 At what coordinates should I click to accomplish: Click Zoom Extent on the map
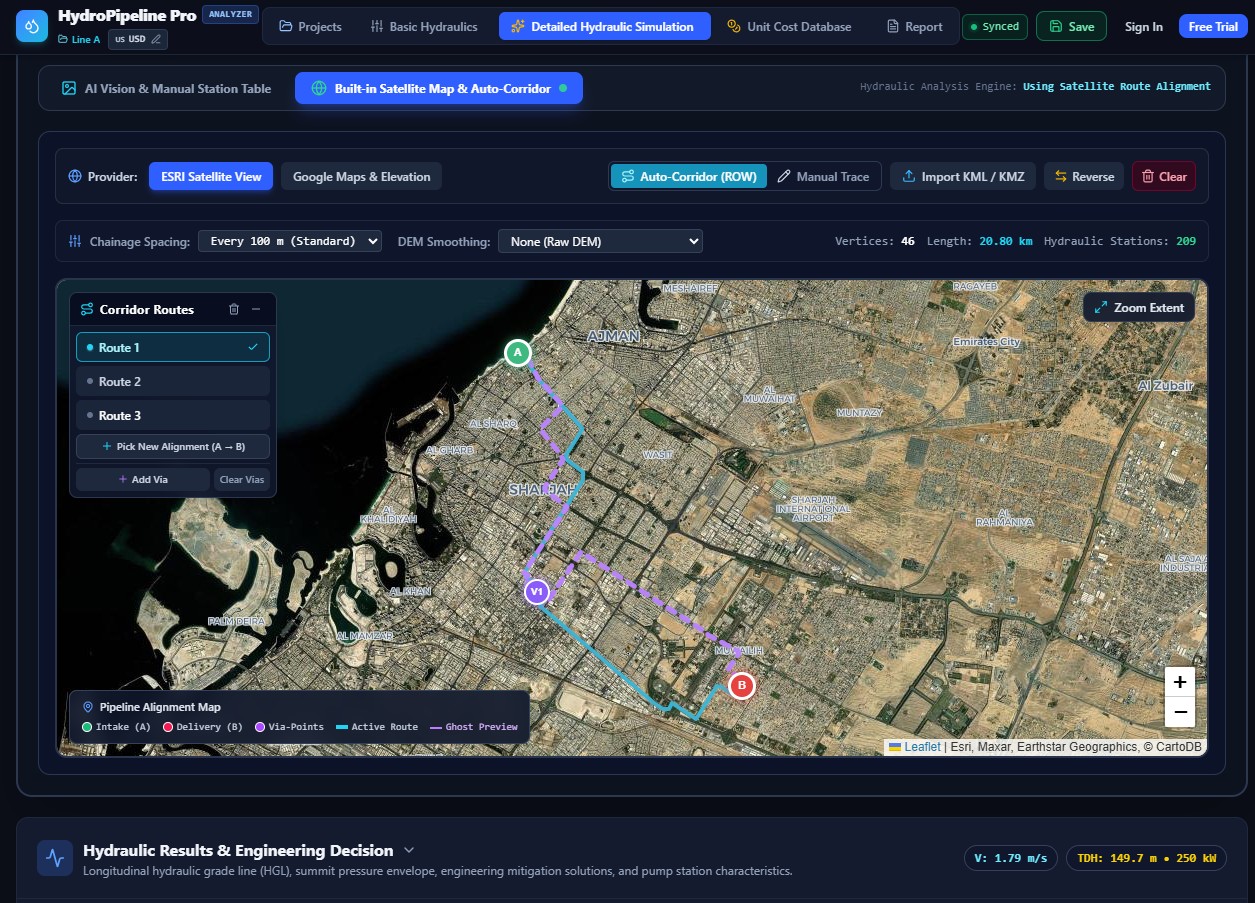point(1139,308)
